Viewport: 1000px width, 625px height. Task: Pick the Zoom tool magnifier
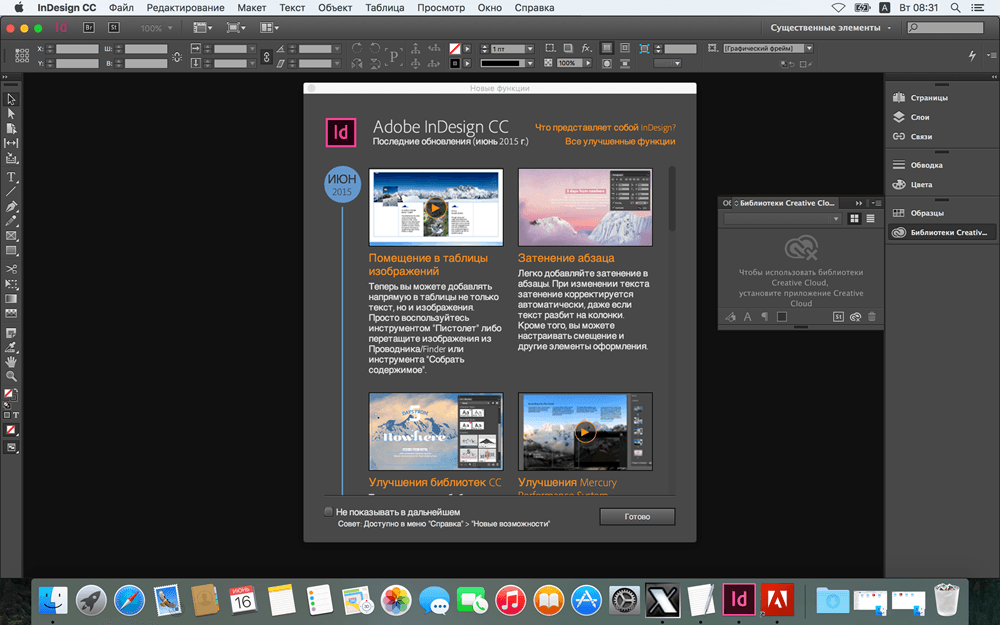point(11,376)
